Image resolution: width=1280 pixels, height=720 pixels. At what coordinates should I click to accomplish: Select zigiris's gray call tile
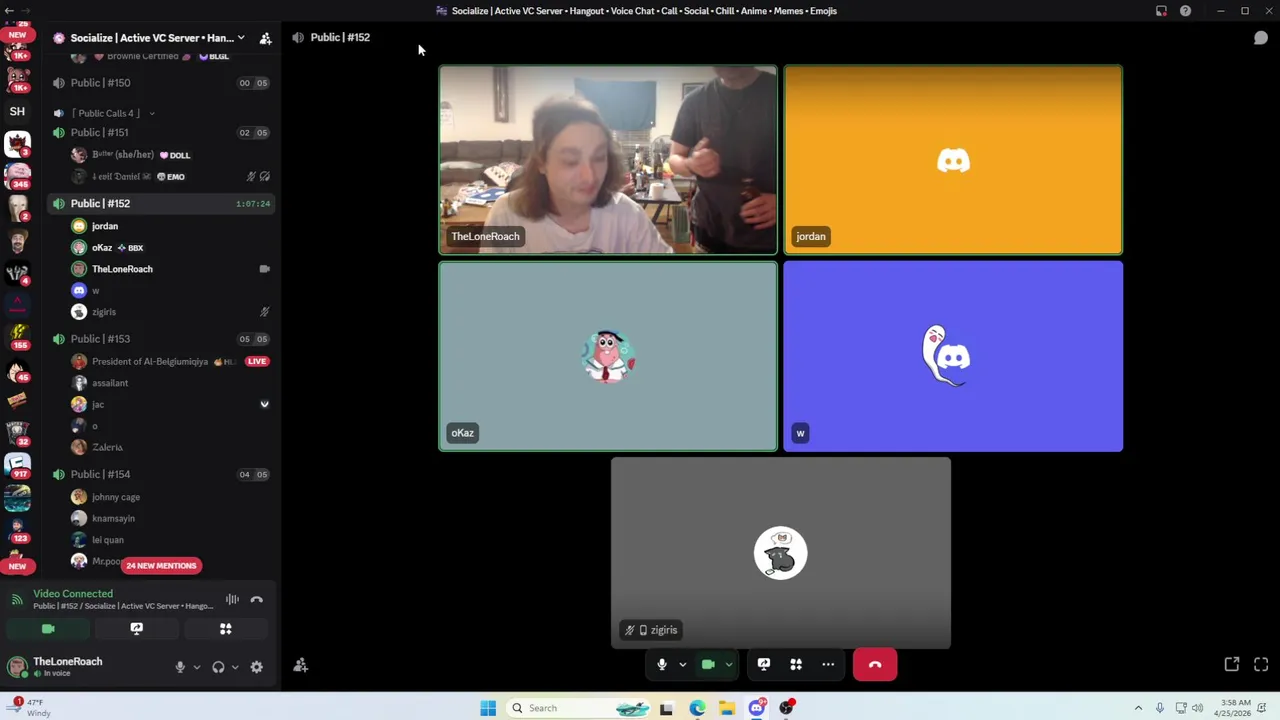[x=781, y=553]
